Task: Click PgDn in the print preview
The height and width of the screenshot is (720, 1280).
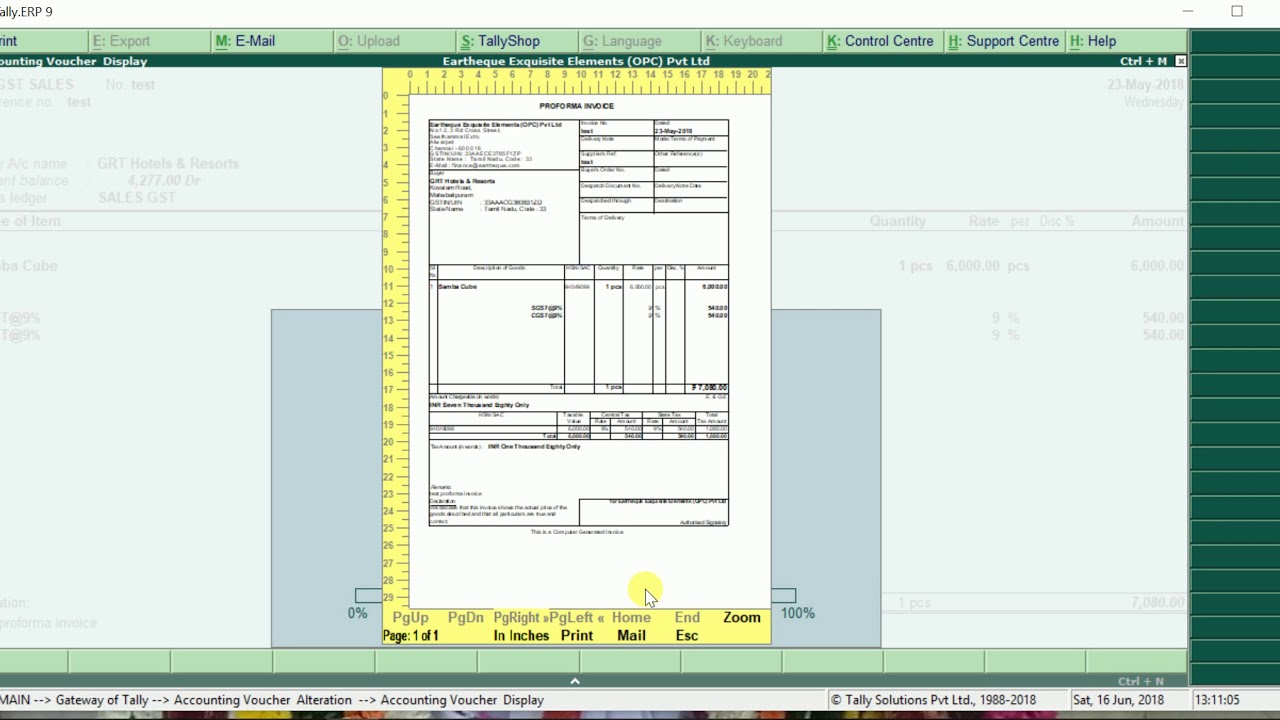Action: (x=465, y=617)
